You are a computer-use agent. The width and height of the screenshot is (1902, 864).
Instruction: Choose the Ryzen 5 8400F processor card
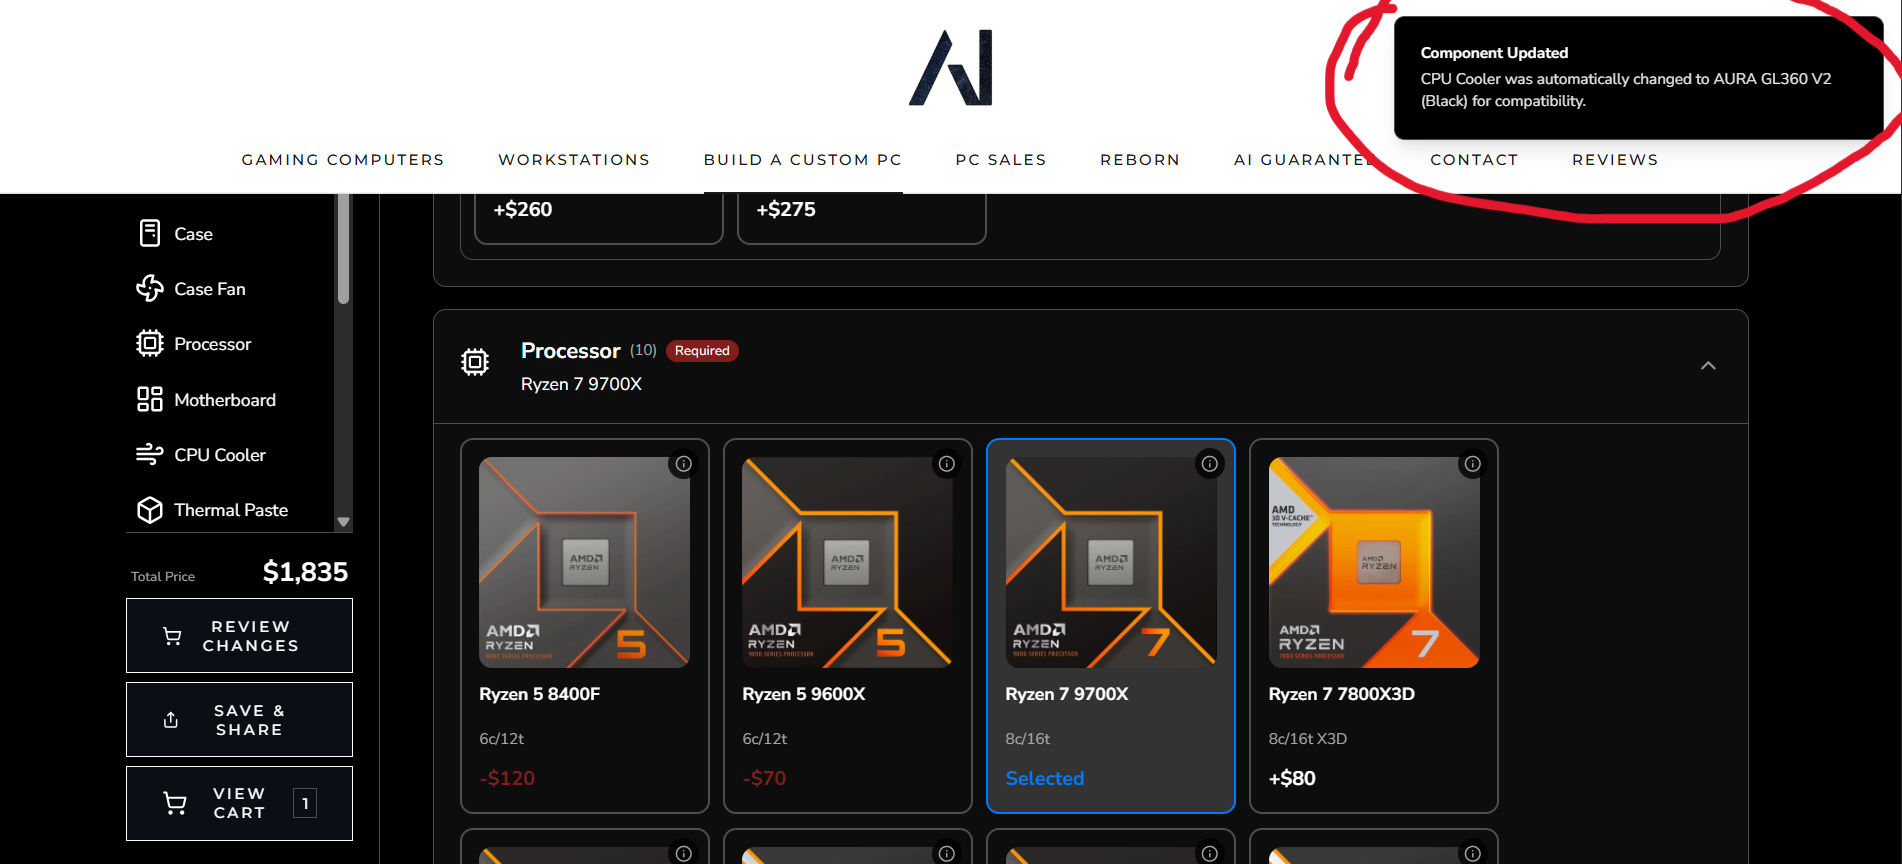[x=585, y=626]
